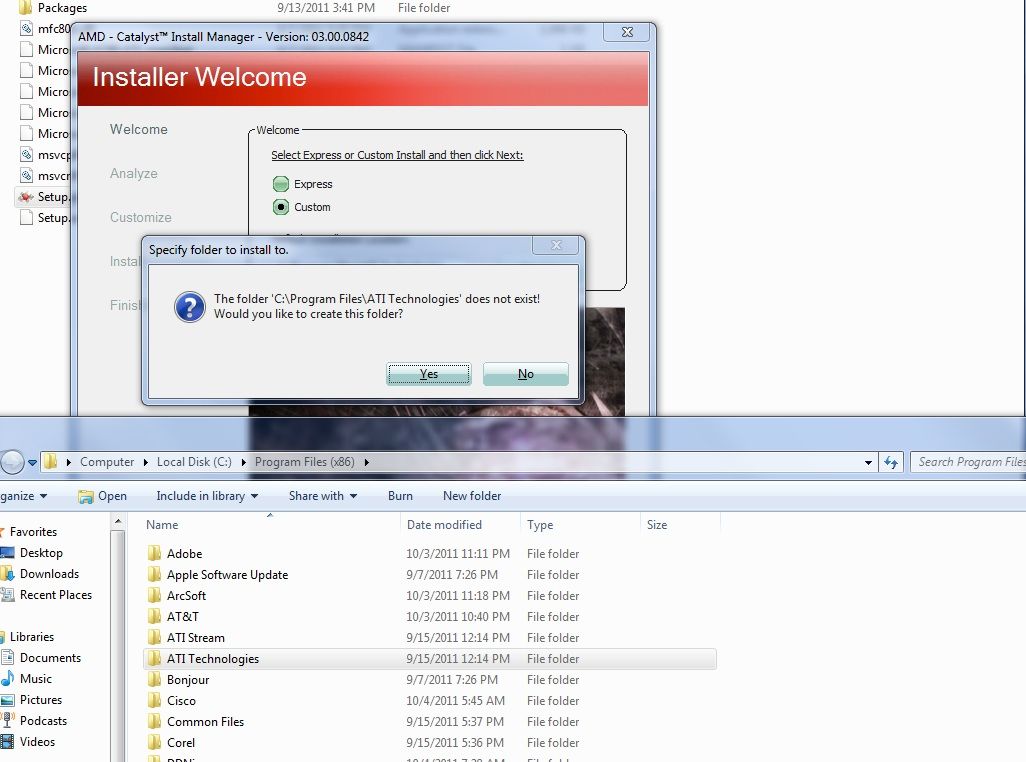Viewport: 1026px width, 762px height.
Task: Sort by the Date modified column header
Action: coord(444,525)
